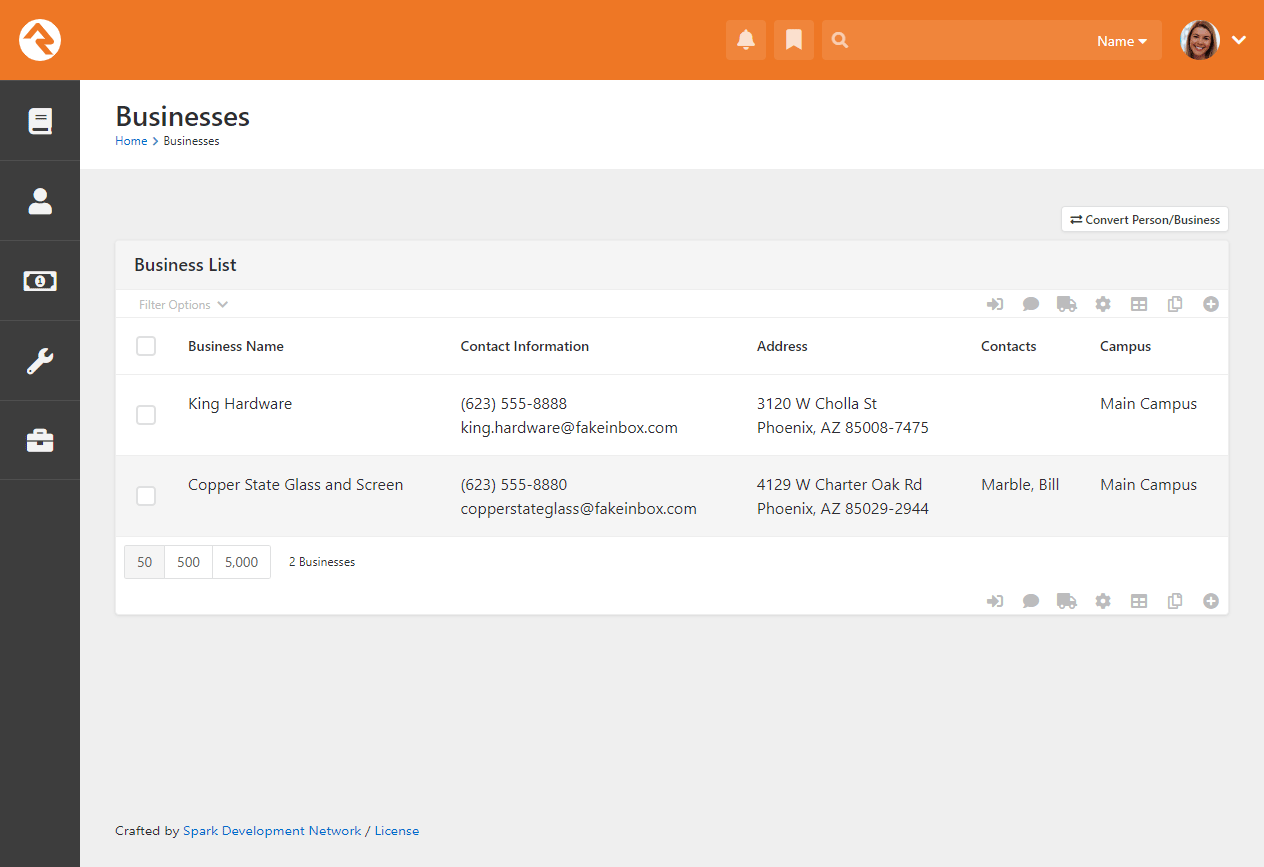Click the 2 Businesses count text
The height and width of the screenshot is (867, 1264).
322,562
